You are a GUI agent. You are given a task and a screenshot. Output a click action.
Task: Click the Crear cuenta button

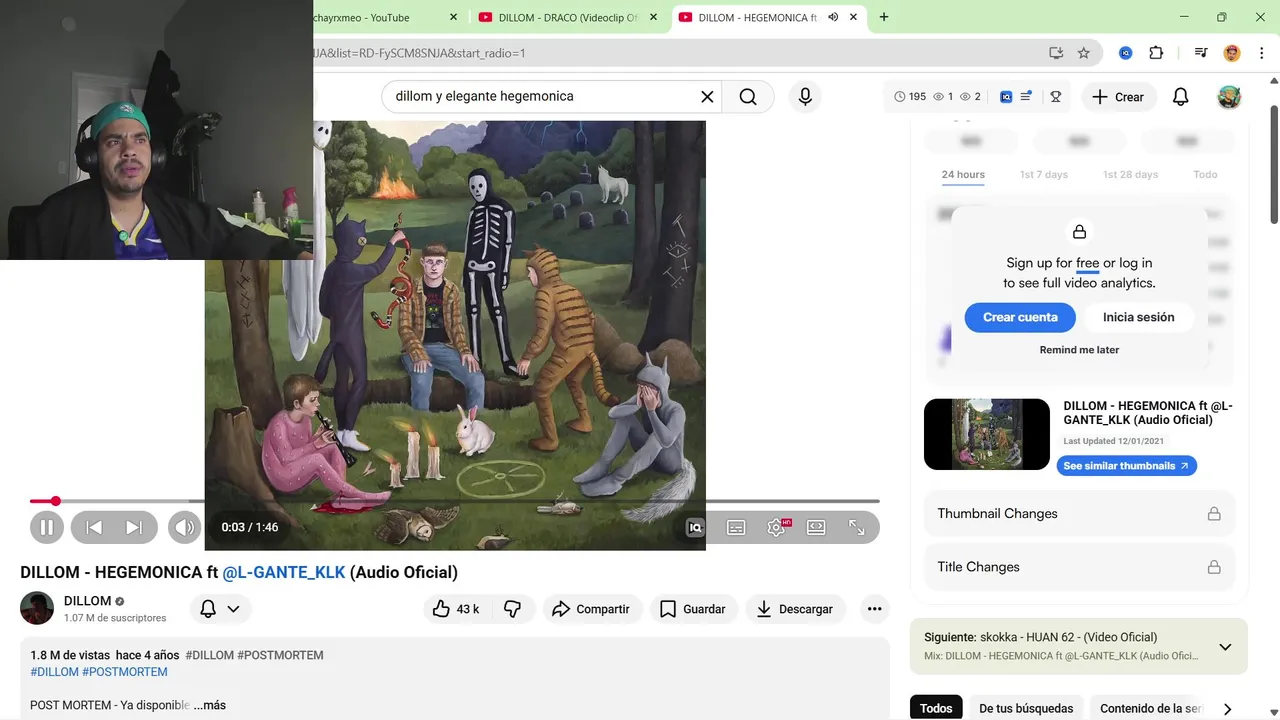[1020, 317]
